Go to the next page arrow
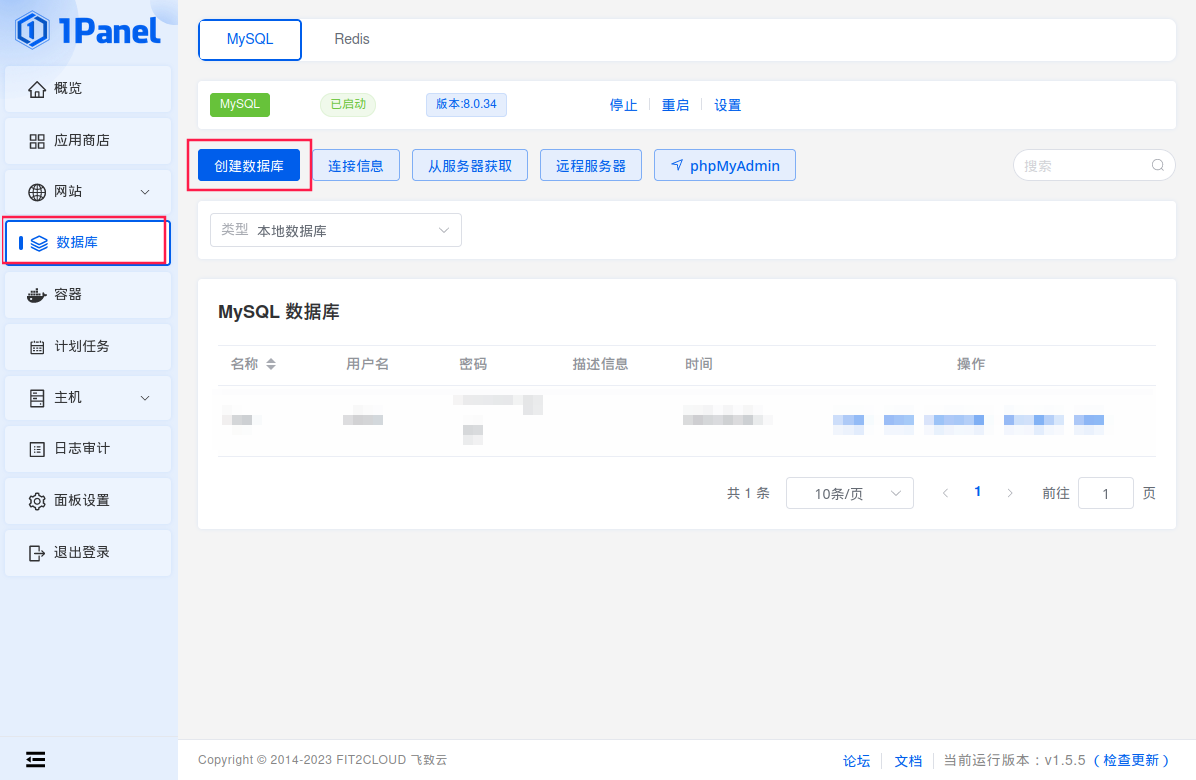 (1010, 493)
